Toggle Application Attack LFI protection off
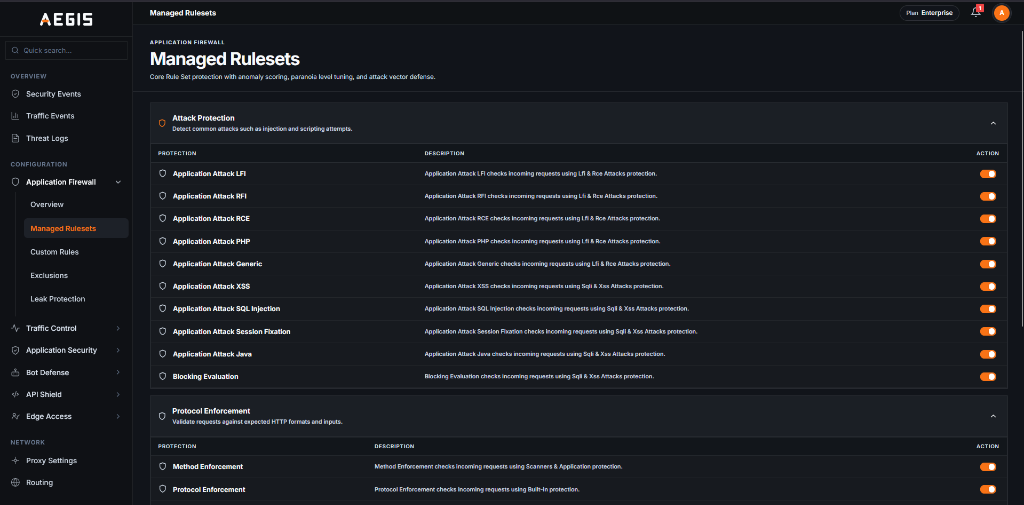1024x505 pixels. click(x=987, y=174)
